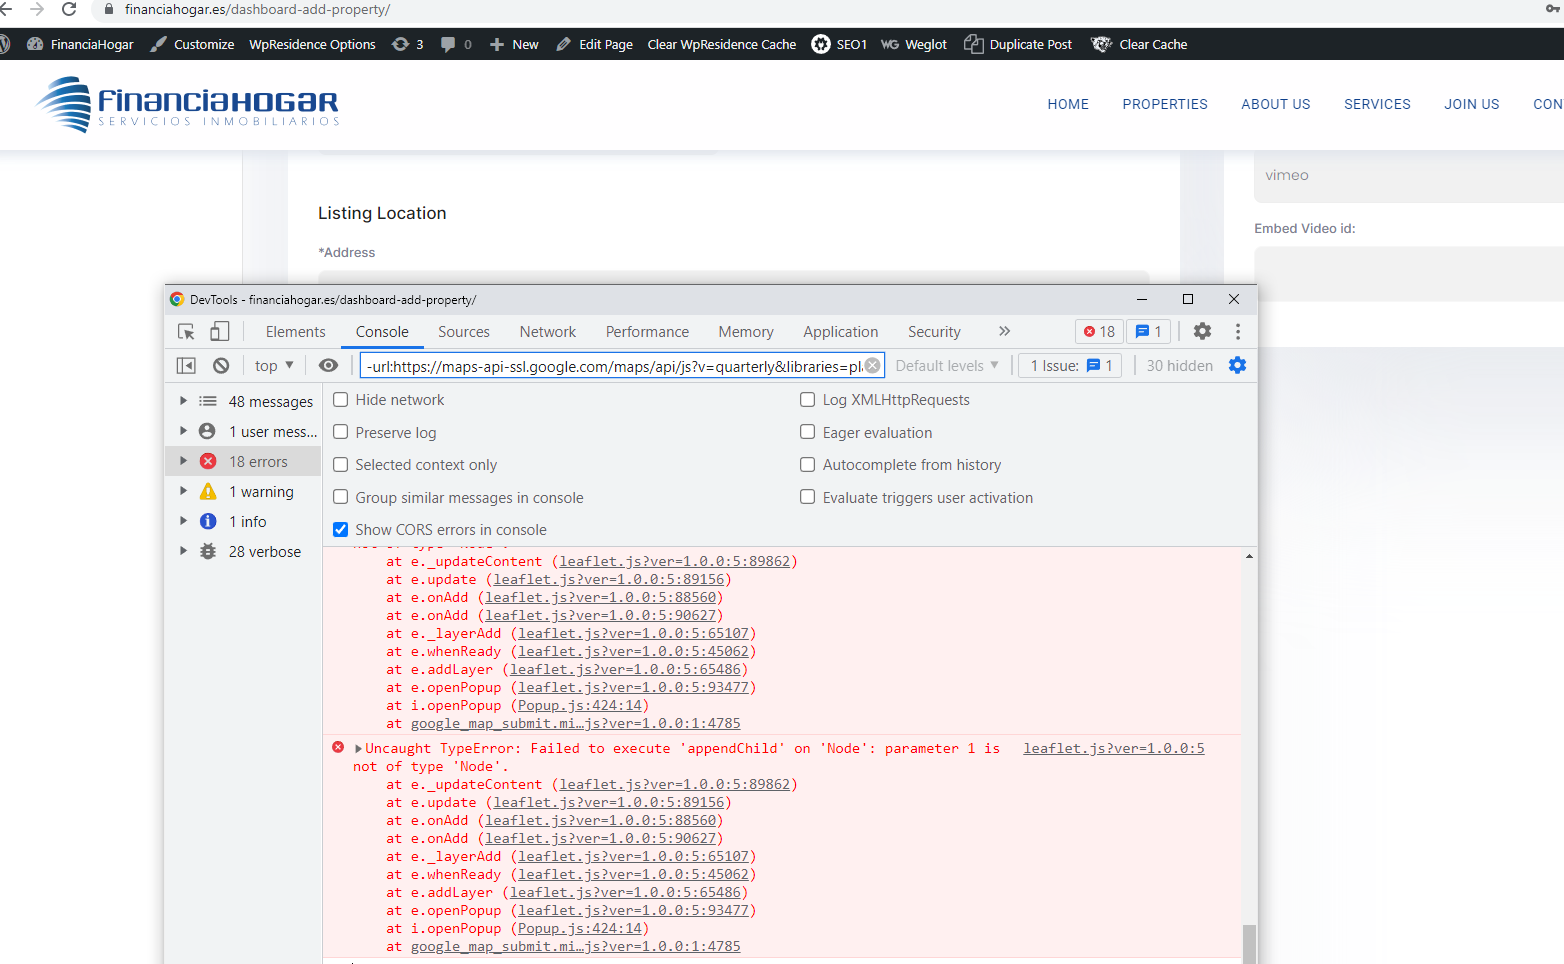Go back in the browser

(x=6, y=9)
